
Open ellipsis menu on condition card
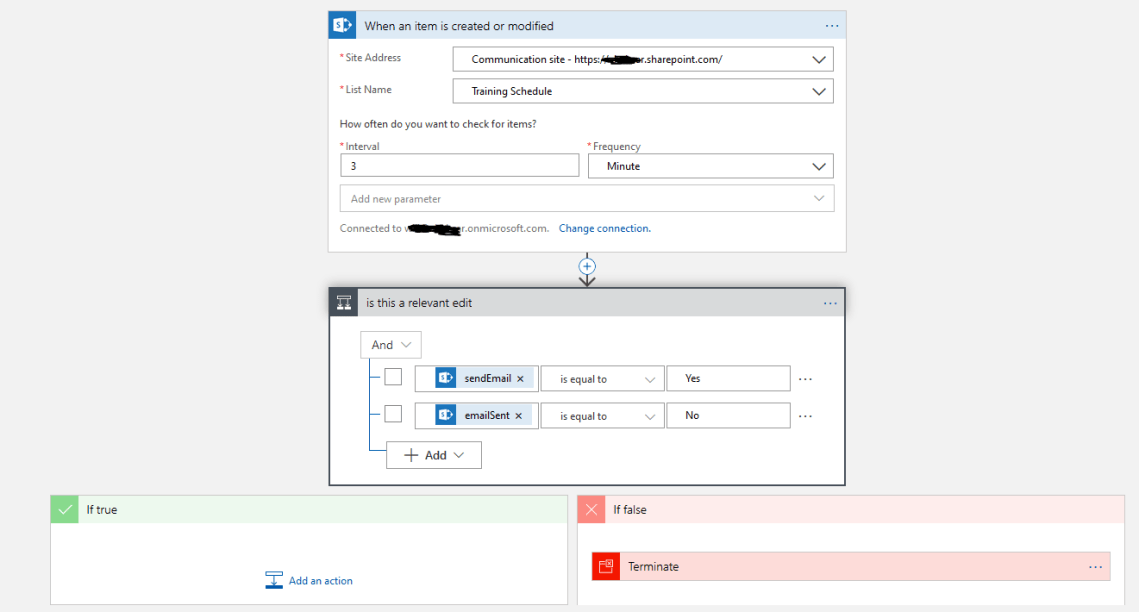pos(830,303)
